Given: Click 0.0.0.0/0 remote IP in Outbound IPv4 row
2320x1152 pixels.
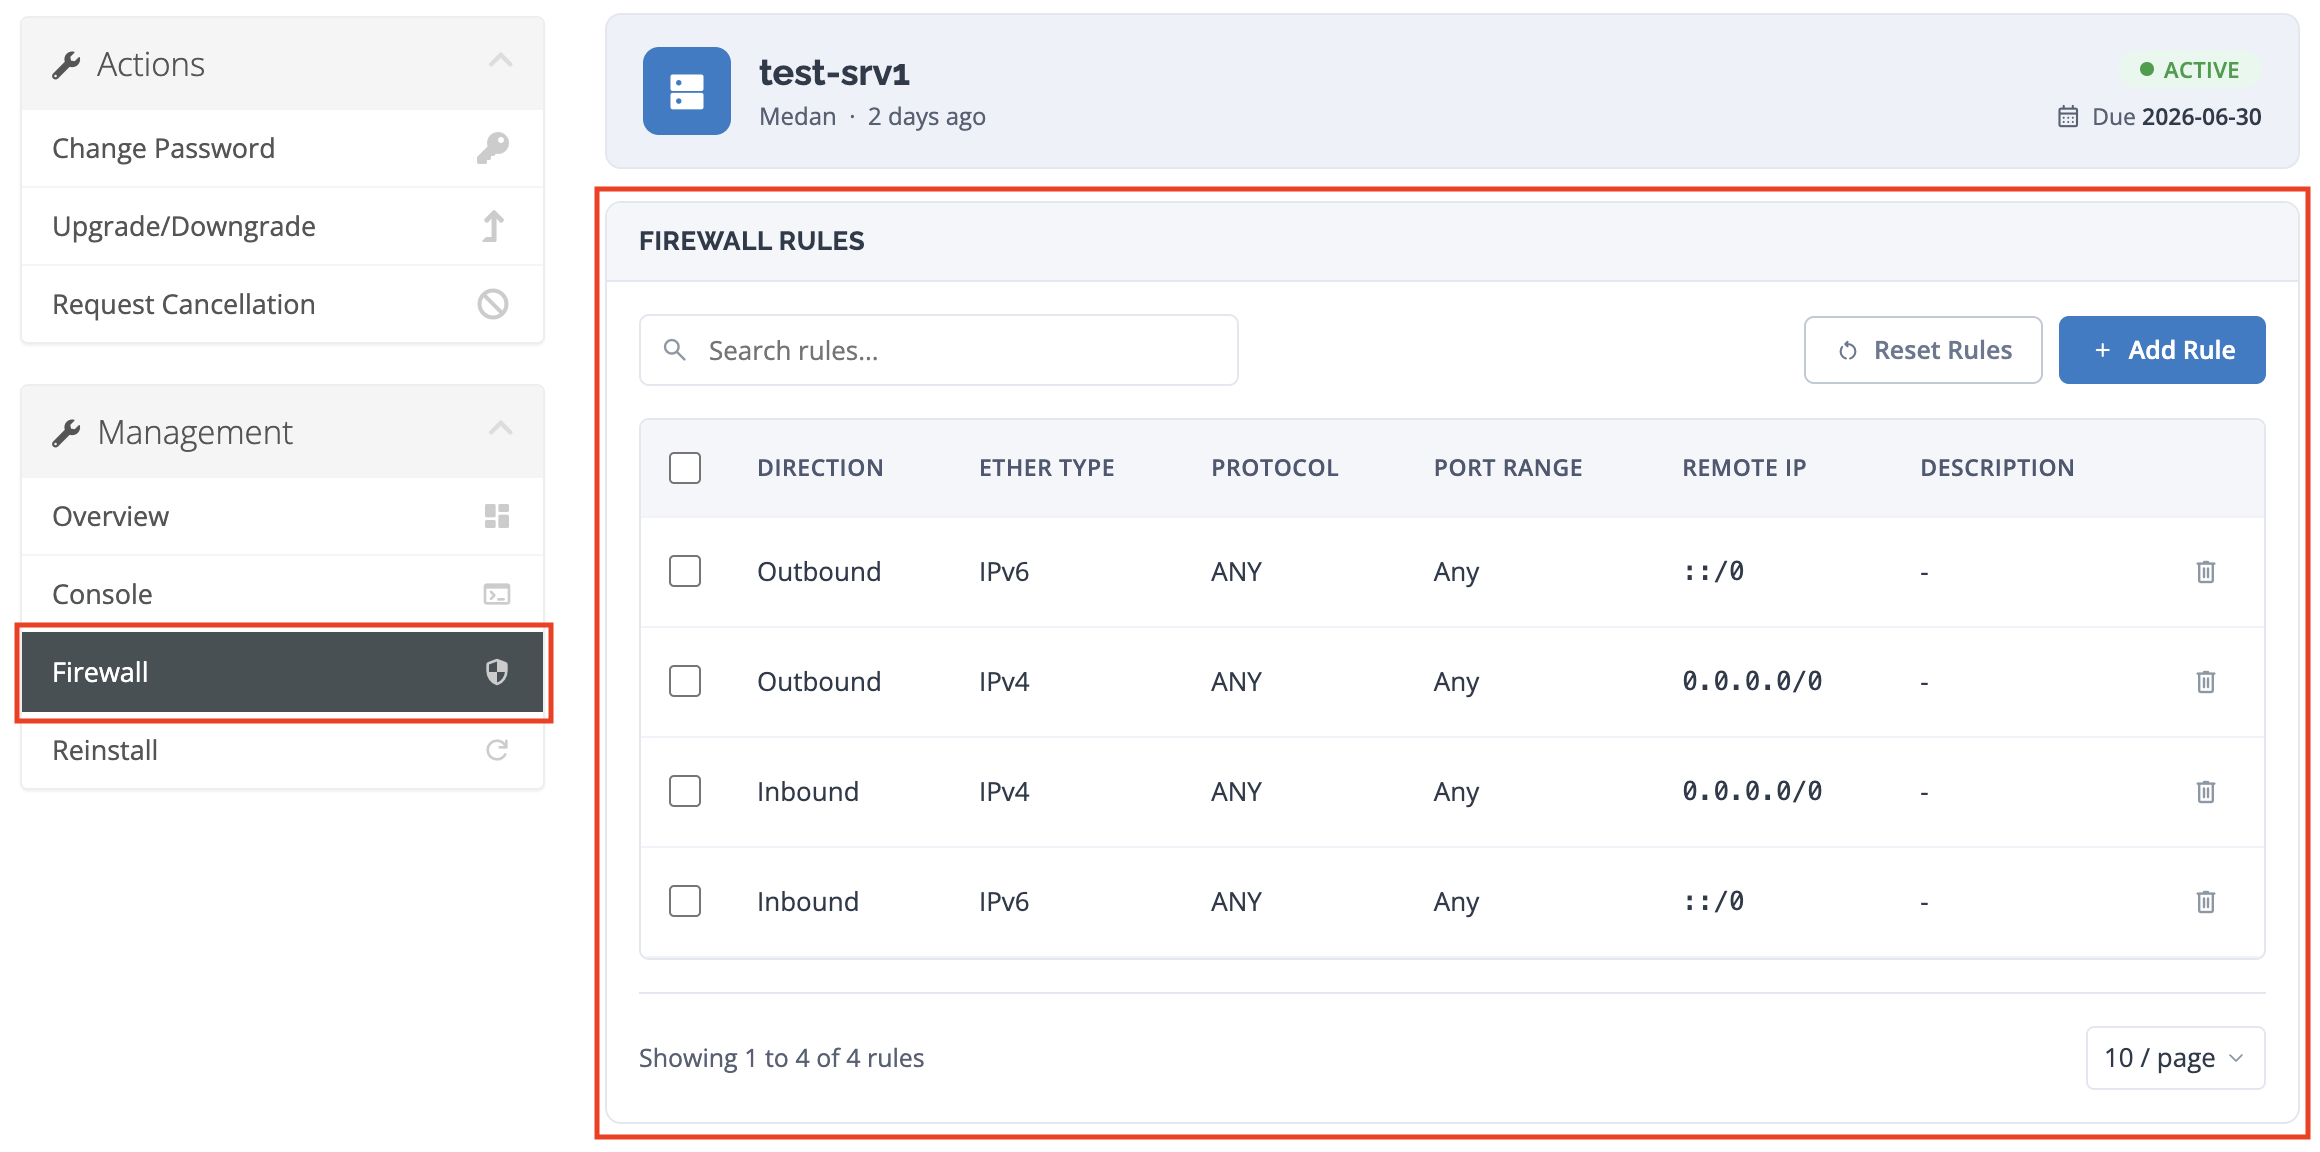Looking at the screenshot, I should (1752, 682).
